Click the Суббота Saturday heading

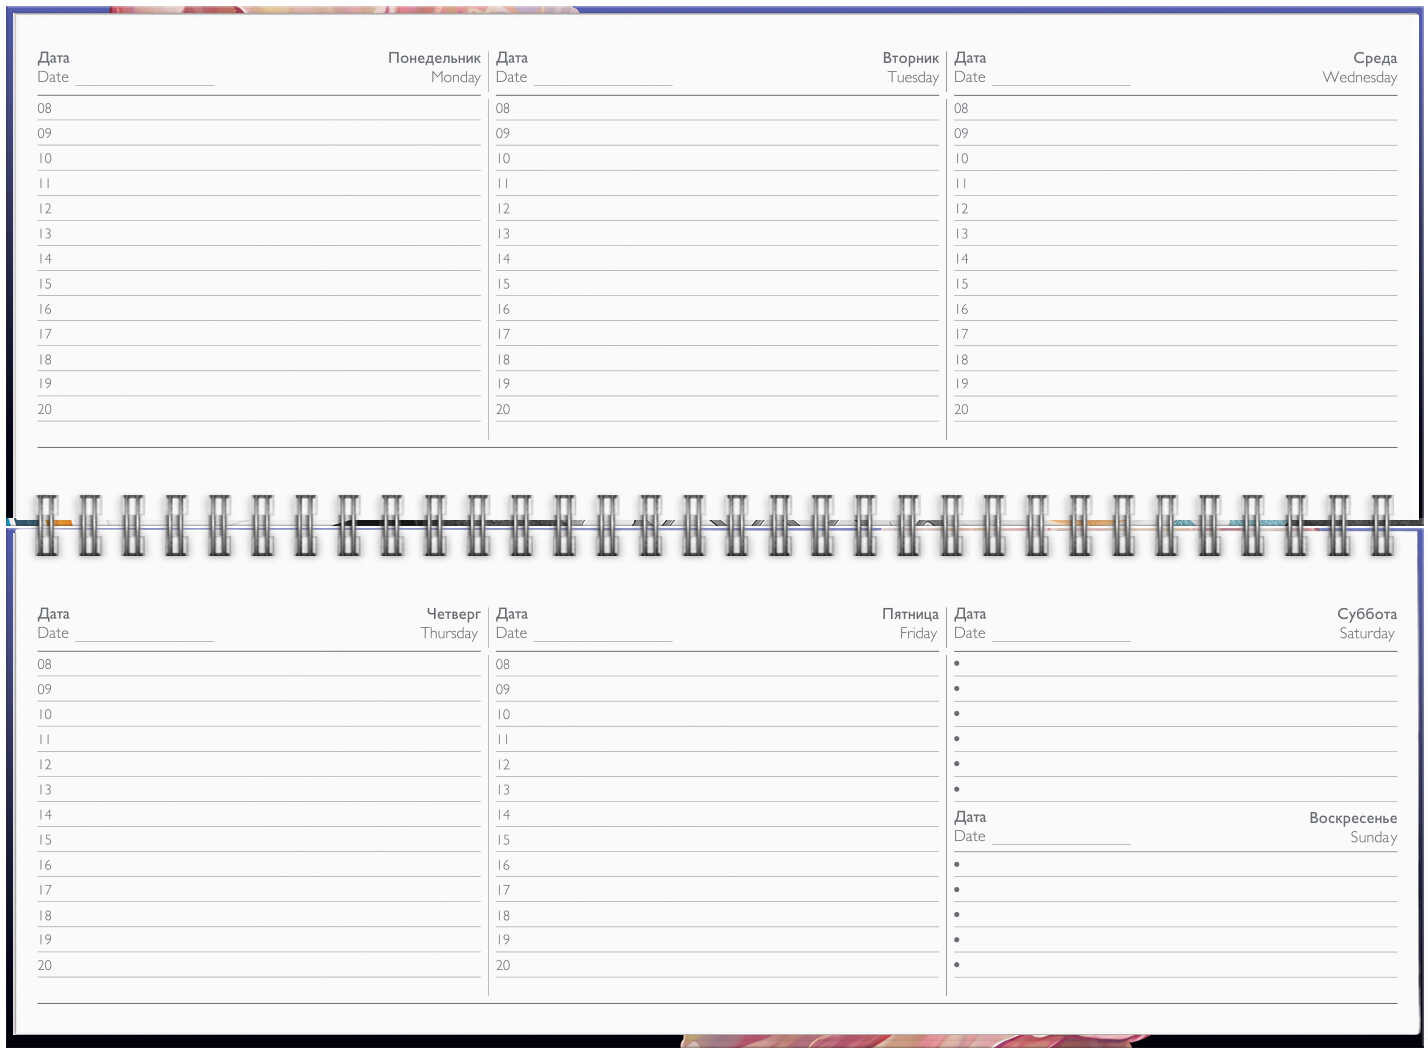1366,623
